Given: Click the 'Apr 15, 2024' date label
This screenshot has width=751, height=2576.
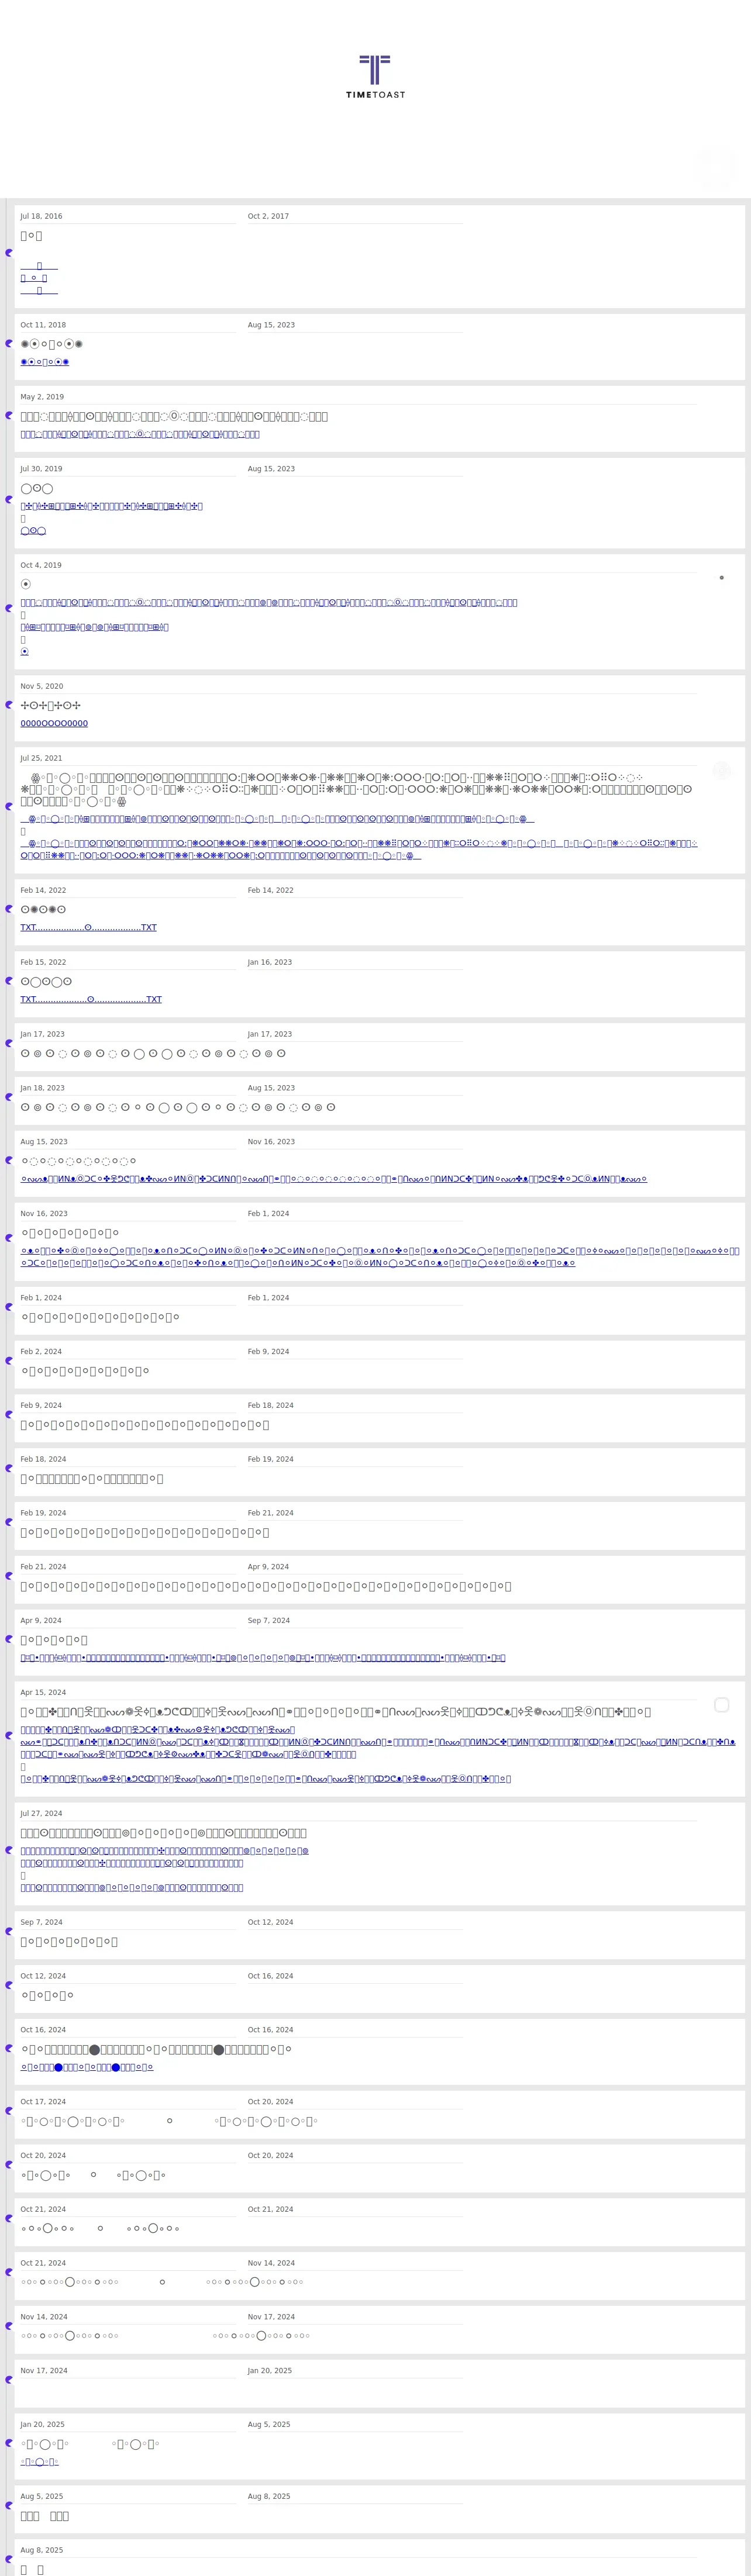Looking at the screenshot, I should (43, 1692).
